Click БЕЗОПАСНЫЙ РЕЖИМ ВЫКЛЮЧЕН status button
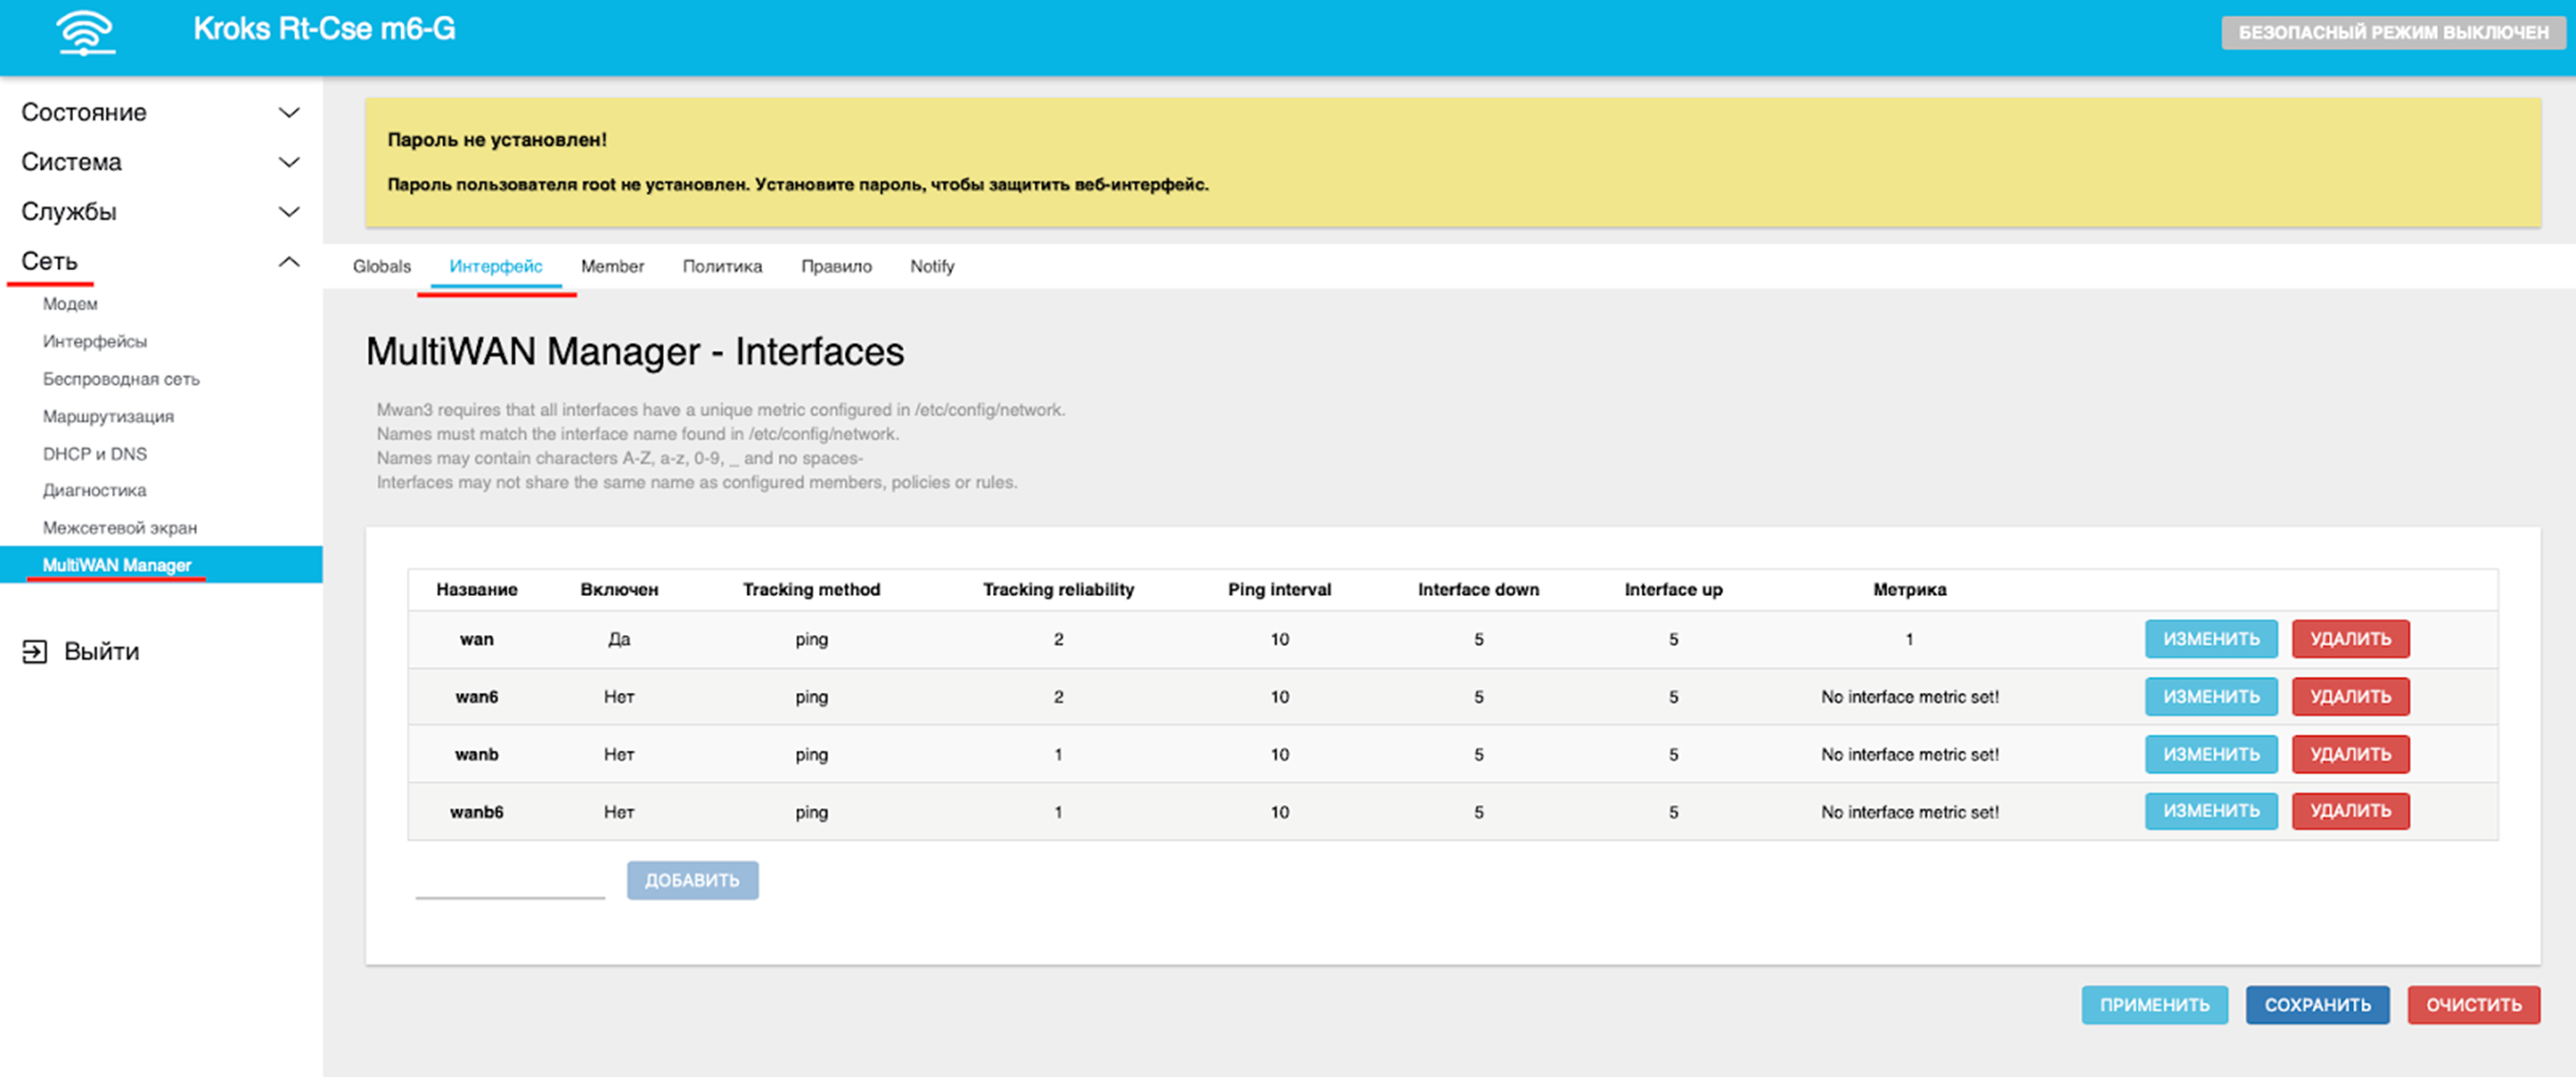This screenshot has height=1077, width=2576. 2391,31
